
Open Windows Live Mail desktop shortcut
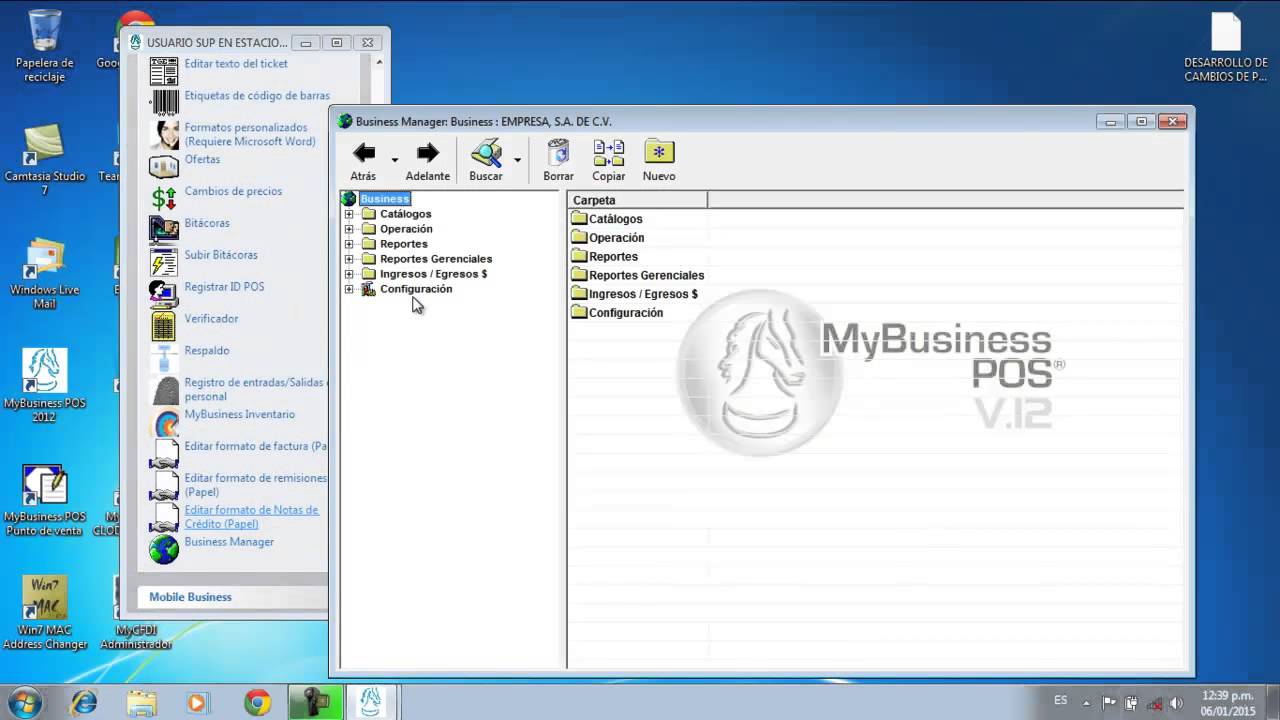click(44, 274)
